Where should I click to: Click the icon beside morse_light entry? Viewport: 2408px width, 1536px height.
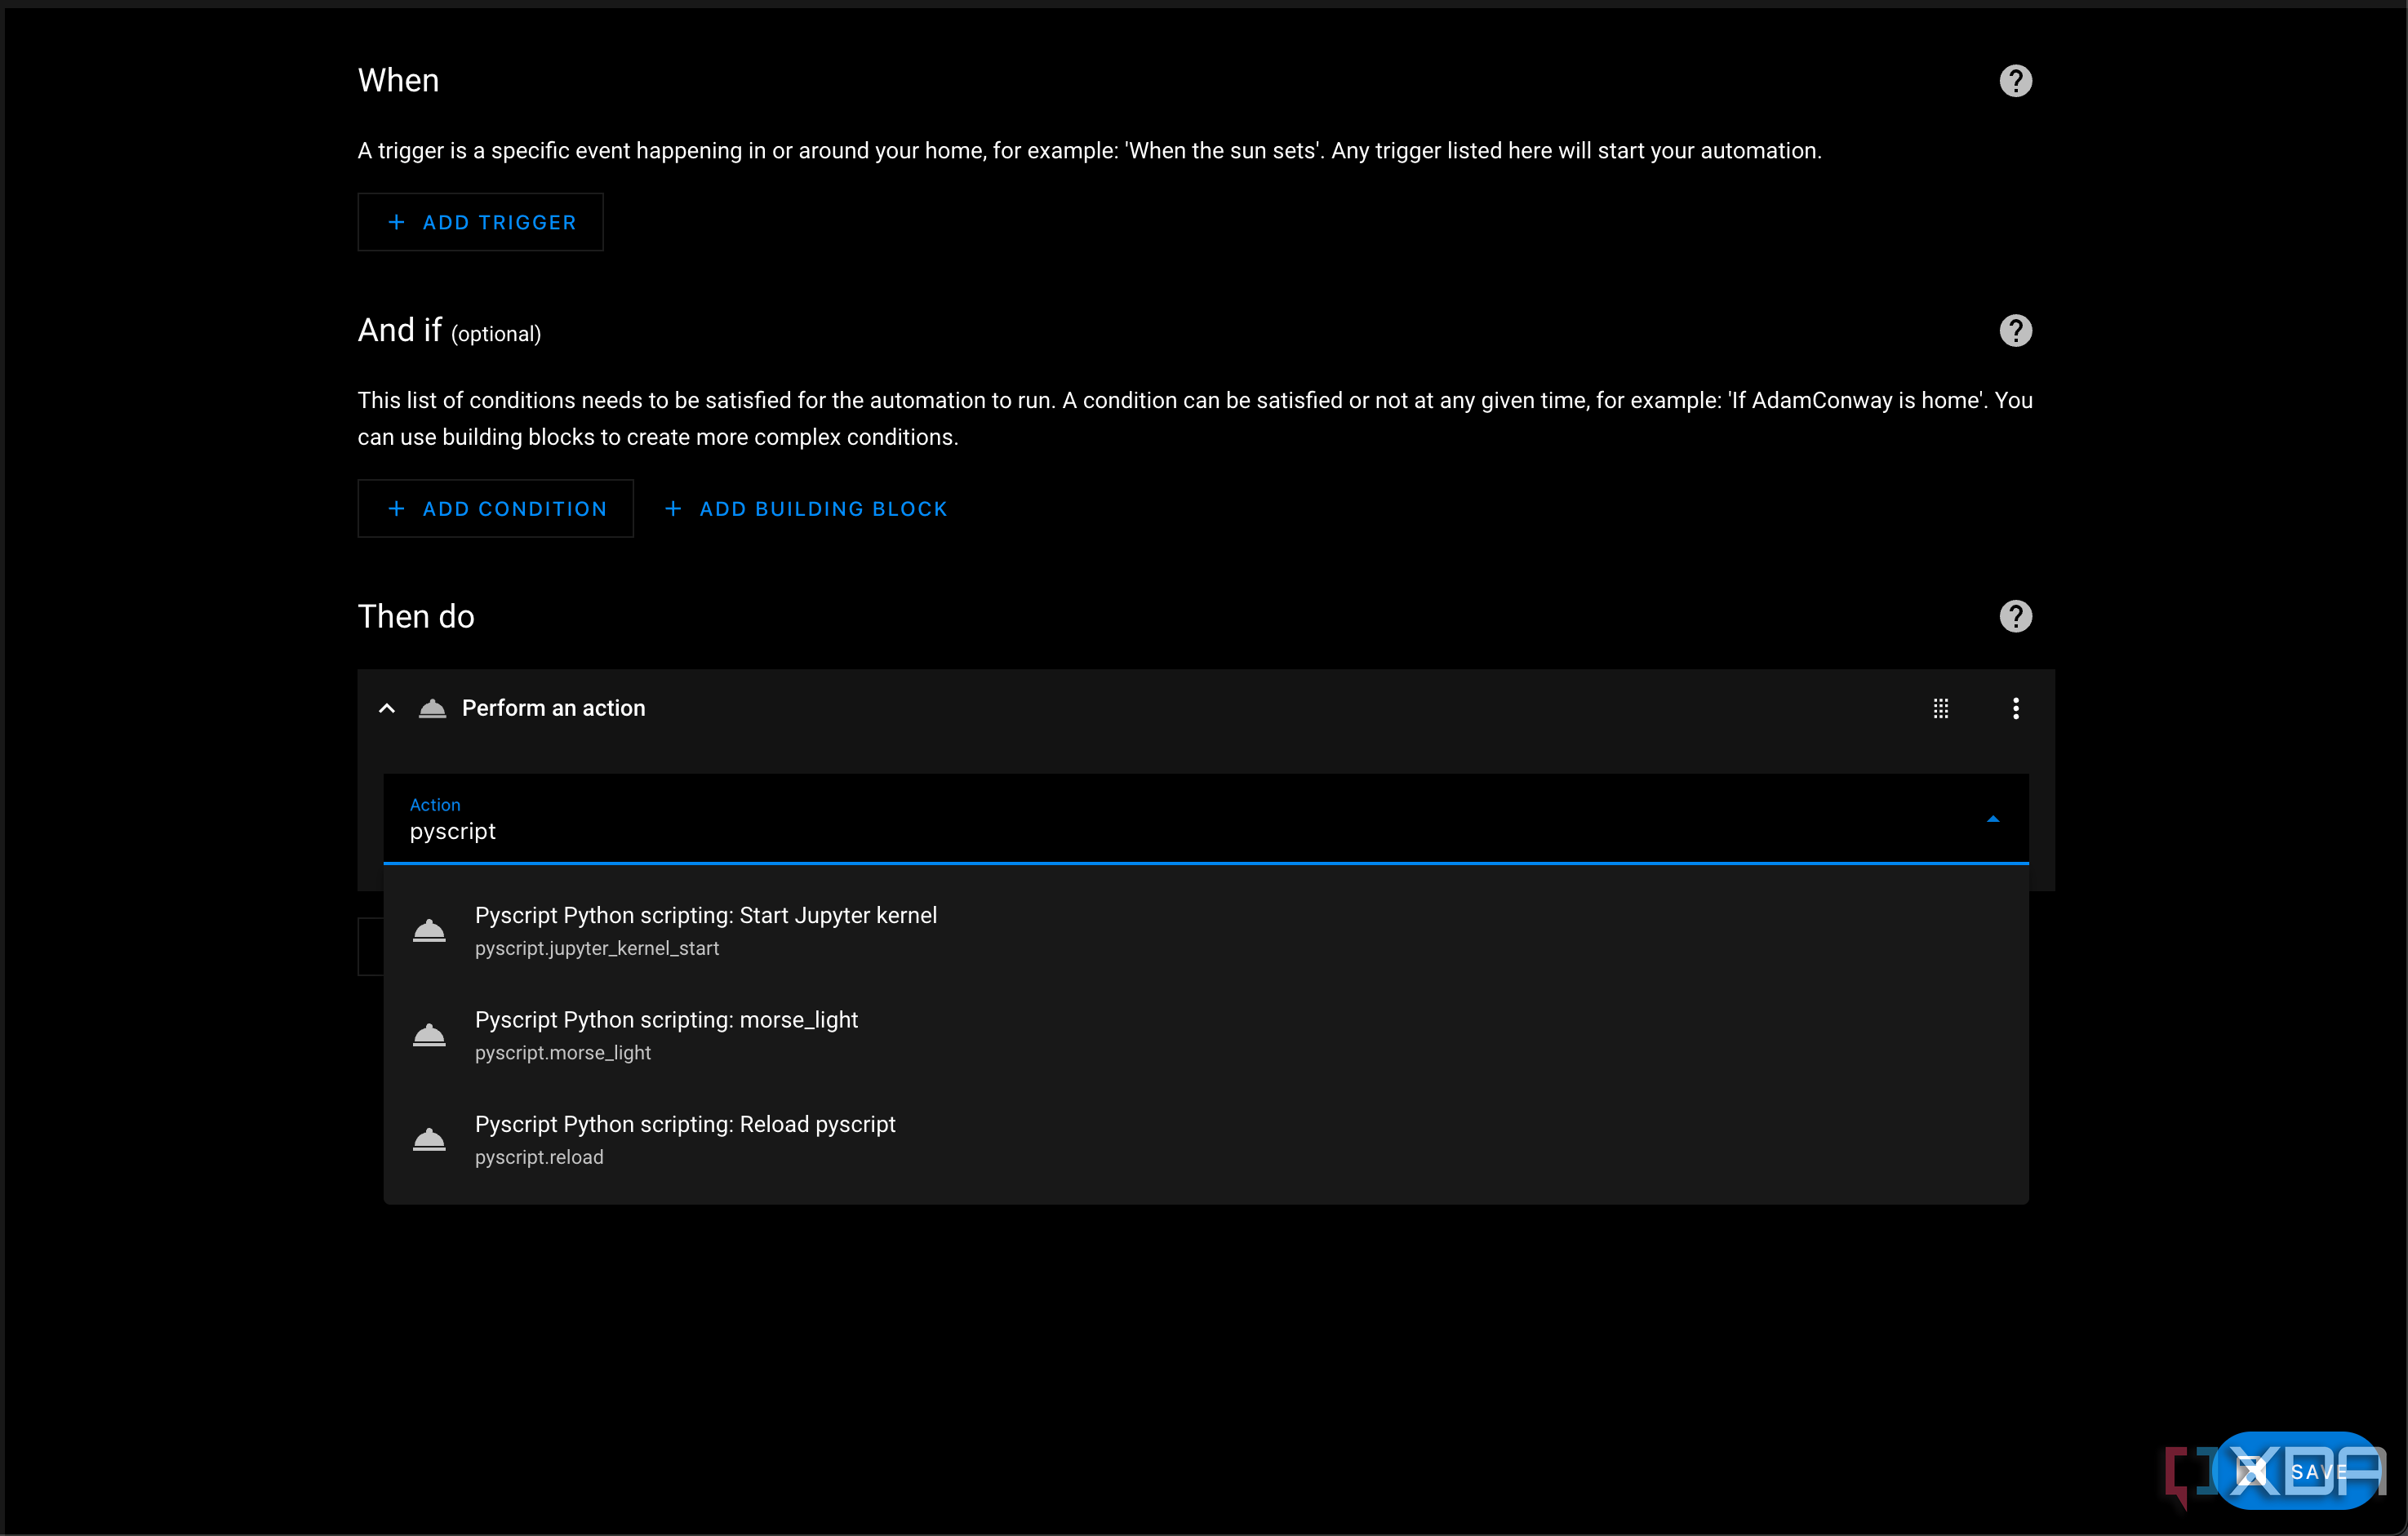coord(429,1035)
